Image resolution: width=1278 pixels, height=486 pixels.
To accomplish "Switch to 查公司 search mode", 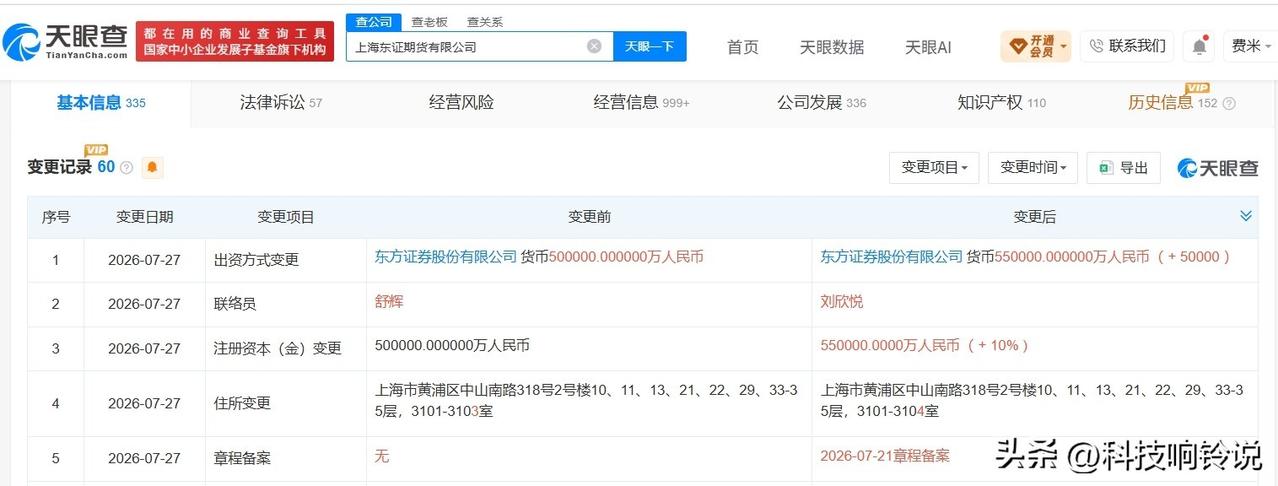I will coord(373,21).
